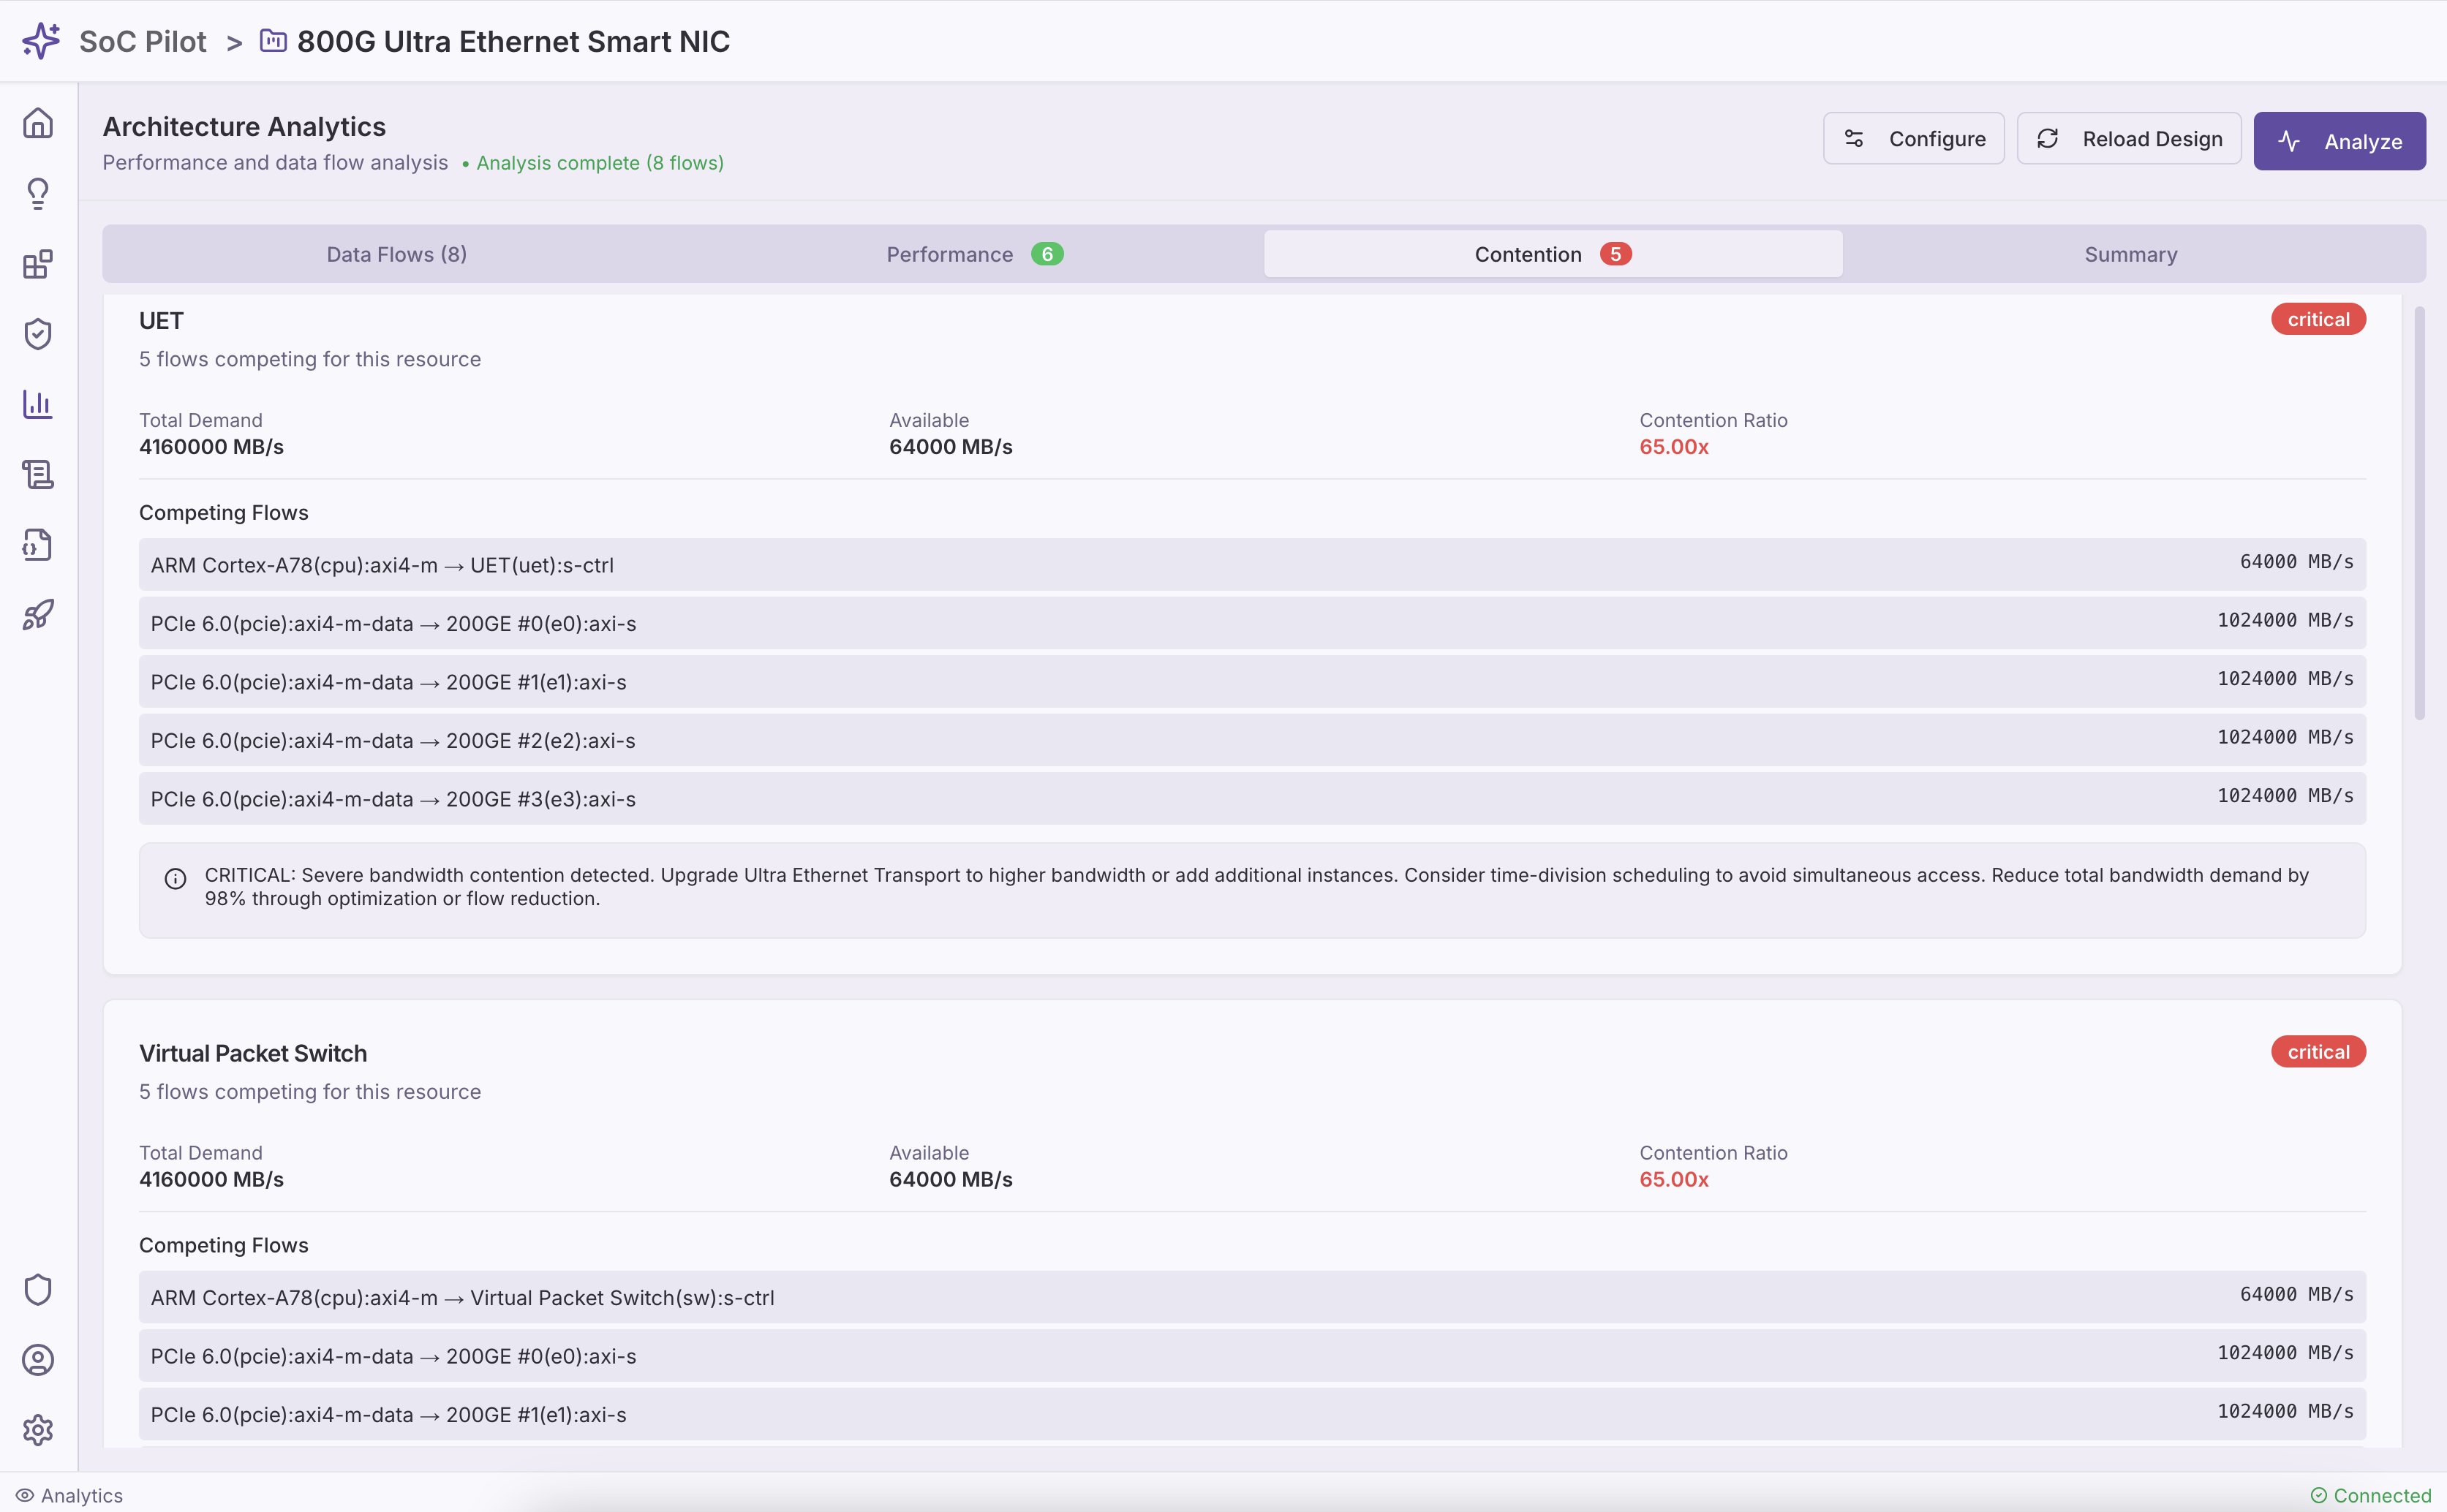The height and width of the screenshot is (1512, 2447).
Task: Open Configure options dropdown
Action: (1913, 138)
